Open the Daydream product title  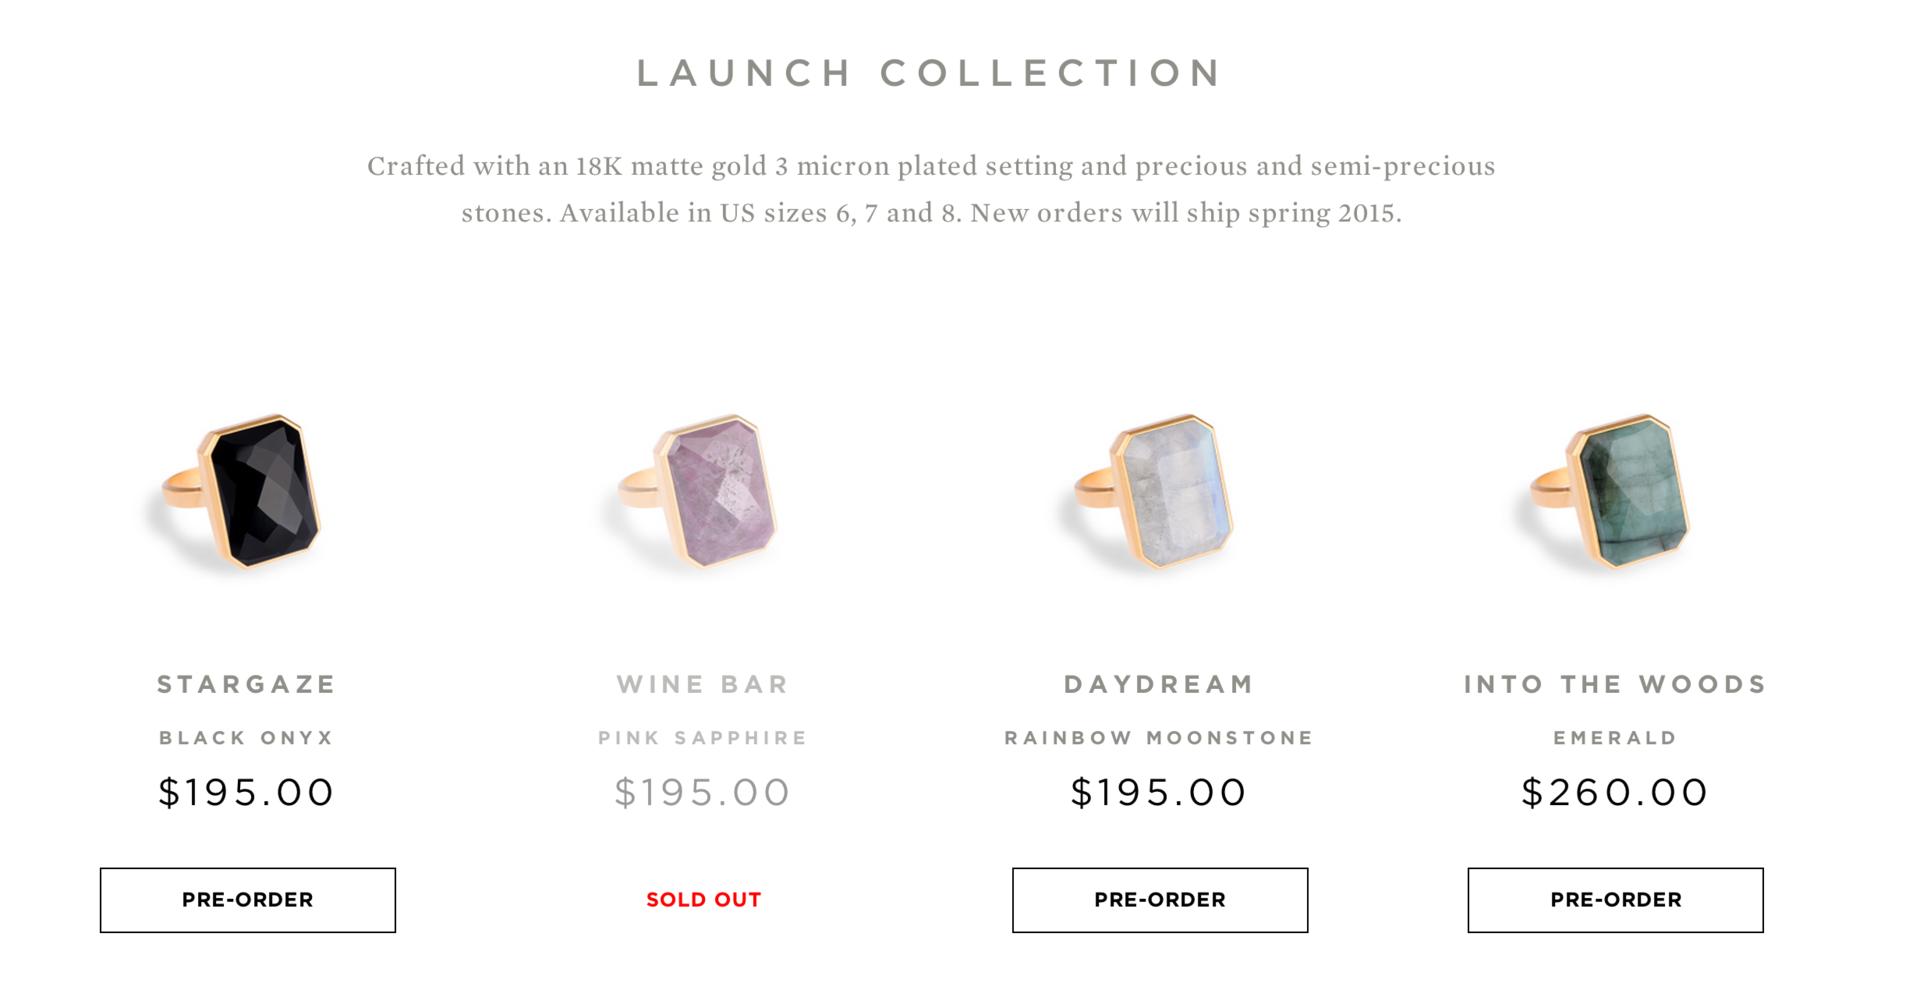tap(1159, 685)
